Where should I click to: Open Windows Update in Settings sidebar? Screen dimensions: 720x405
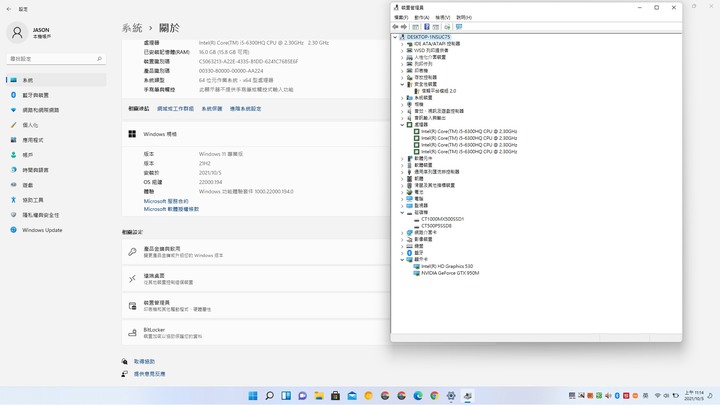coord(56,230)
